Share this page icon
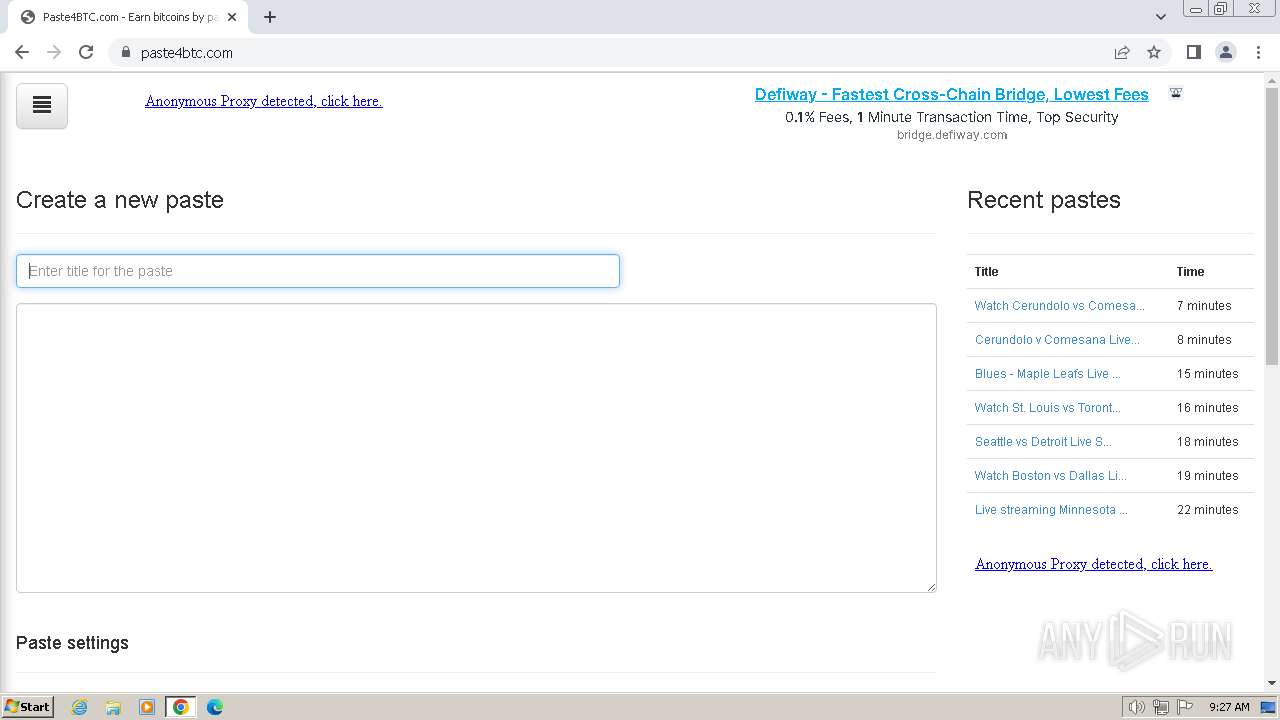The width and height of the screenshot is (1280, 720). [x=1122, y=52]
